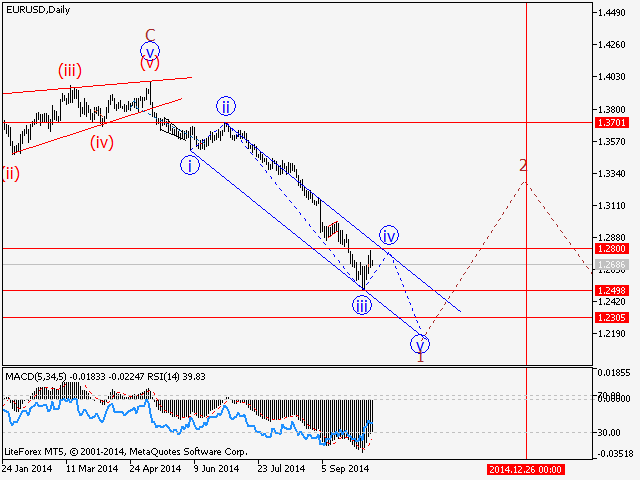Click the 30.00 RSI level label
The image size is (640, 480).
click(x=609, y=433)
